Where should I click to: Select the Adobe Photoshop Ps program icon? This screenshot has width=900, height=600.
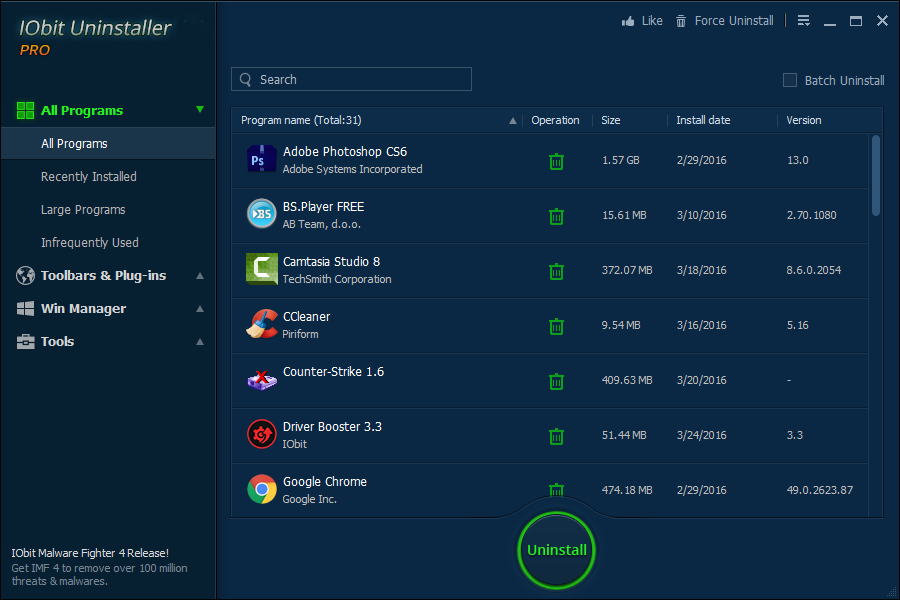point(261,159)
